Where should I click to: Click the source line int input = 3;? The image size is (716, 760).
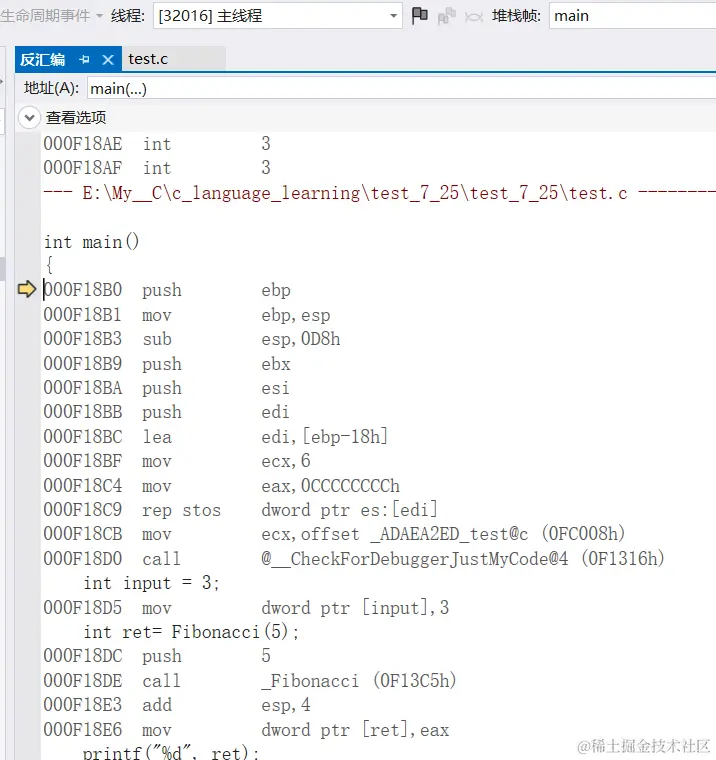(152, 583)
